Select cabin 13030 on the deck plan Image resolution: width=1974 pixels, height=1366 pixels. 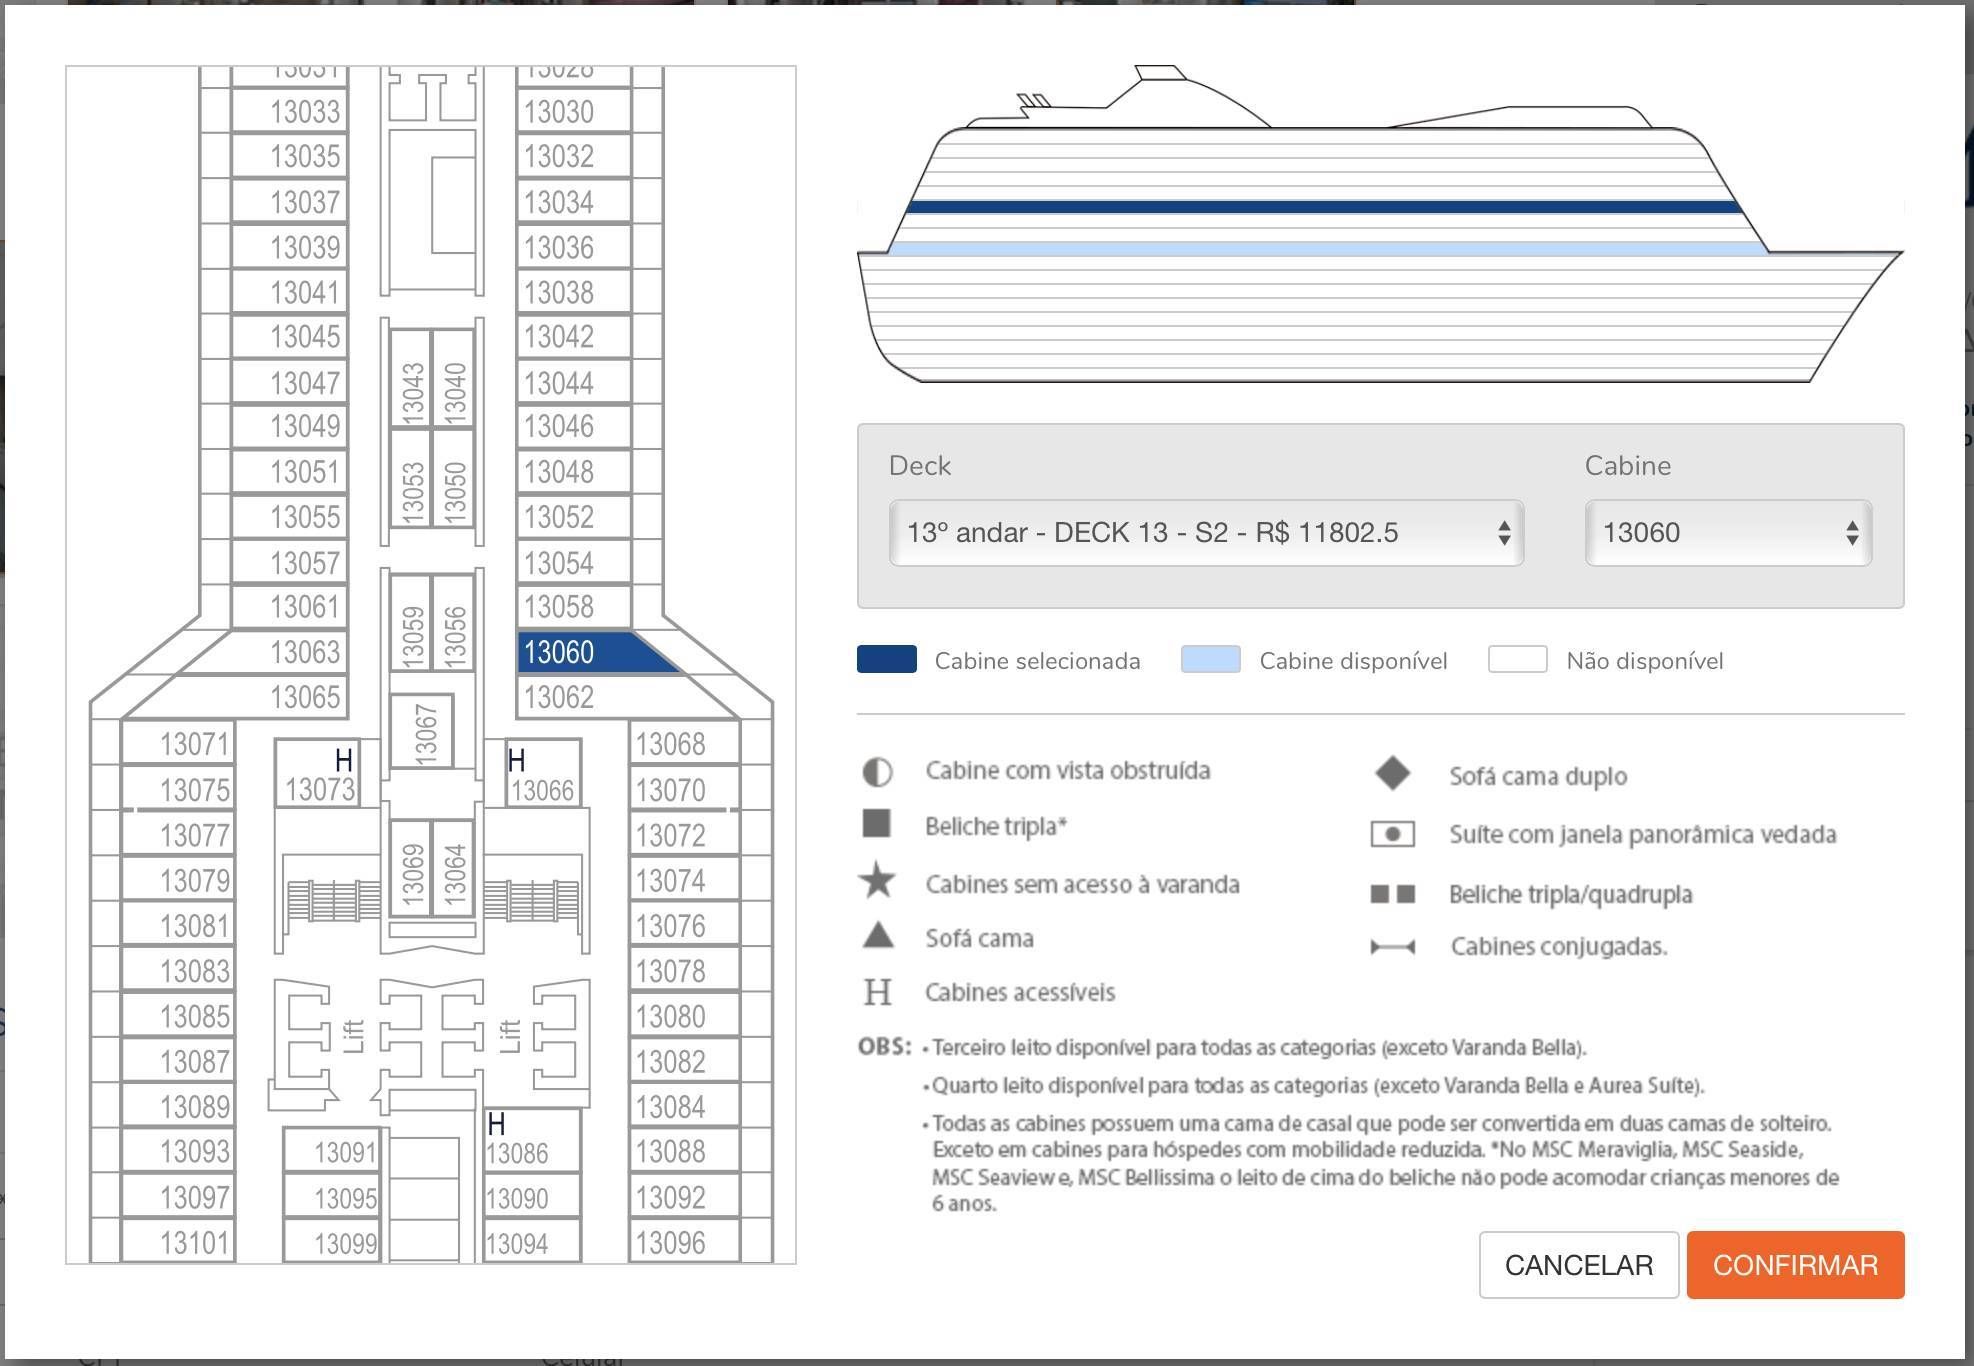pyautogui.click(x=574, y=111)
